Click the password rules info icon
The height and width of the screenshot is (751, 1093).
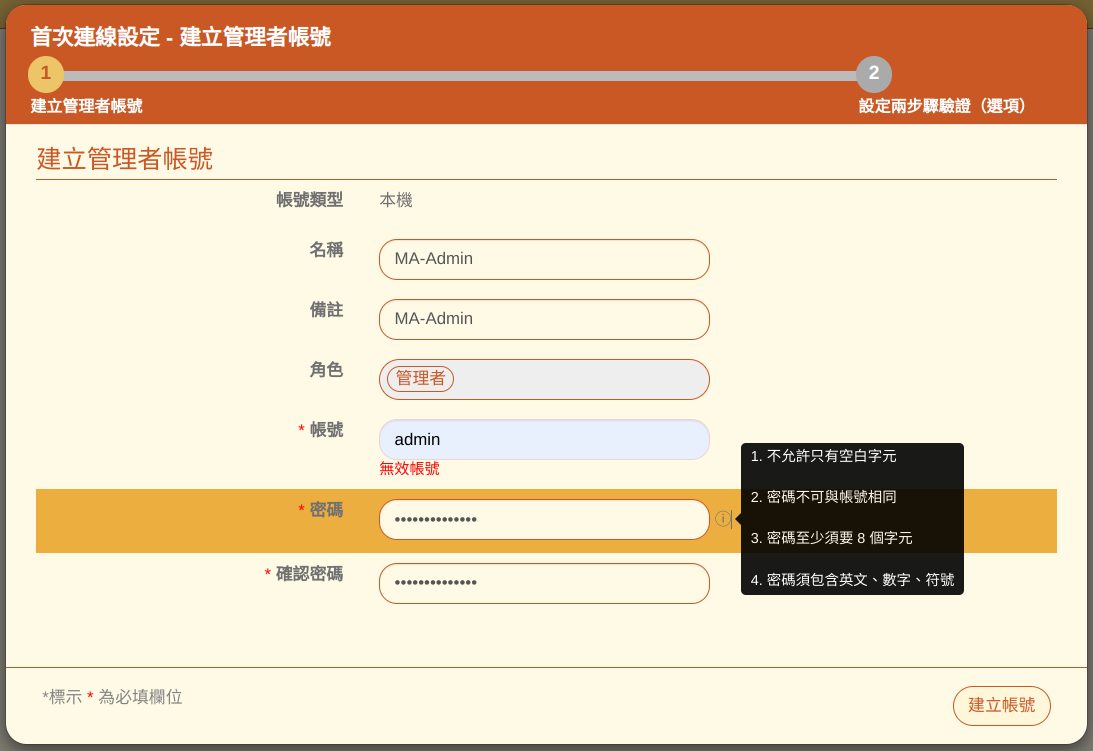[x=722, y=519]
